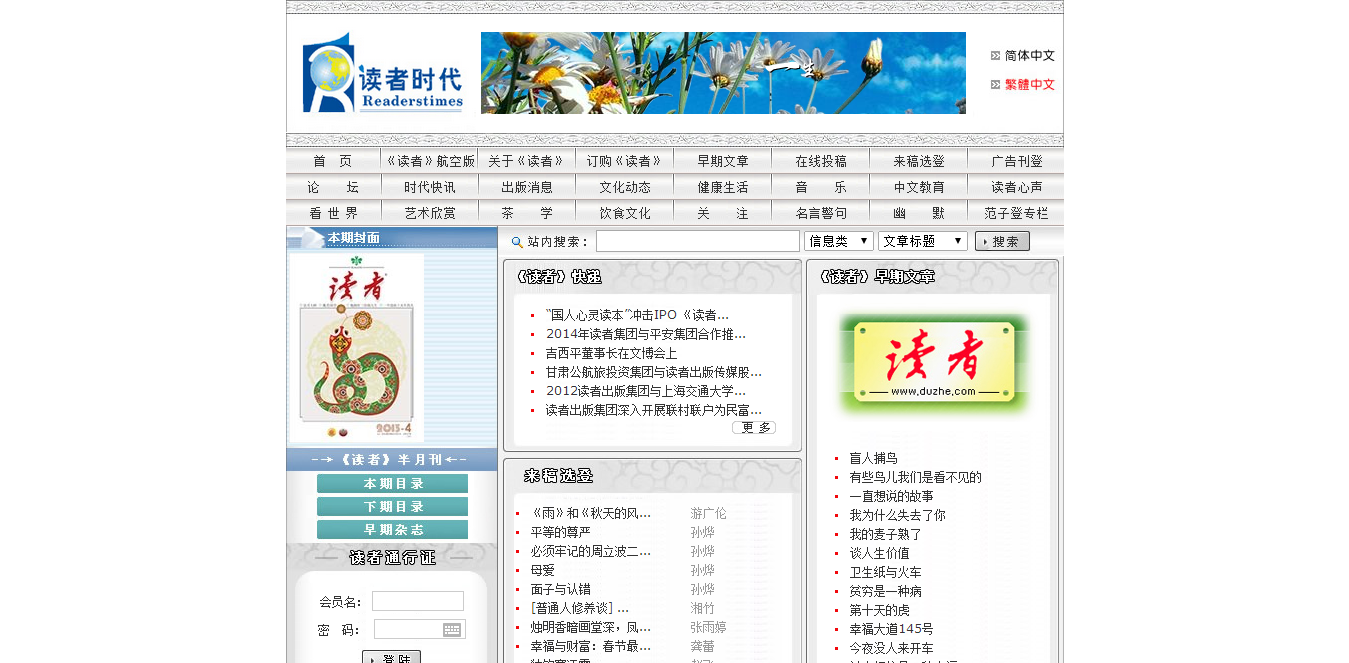Open 看世界 navigation item

point(333,213)
